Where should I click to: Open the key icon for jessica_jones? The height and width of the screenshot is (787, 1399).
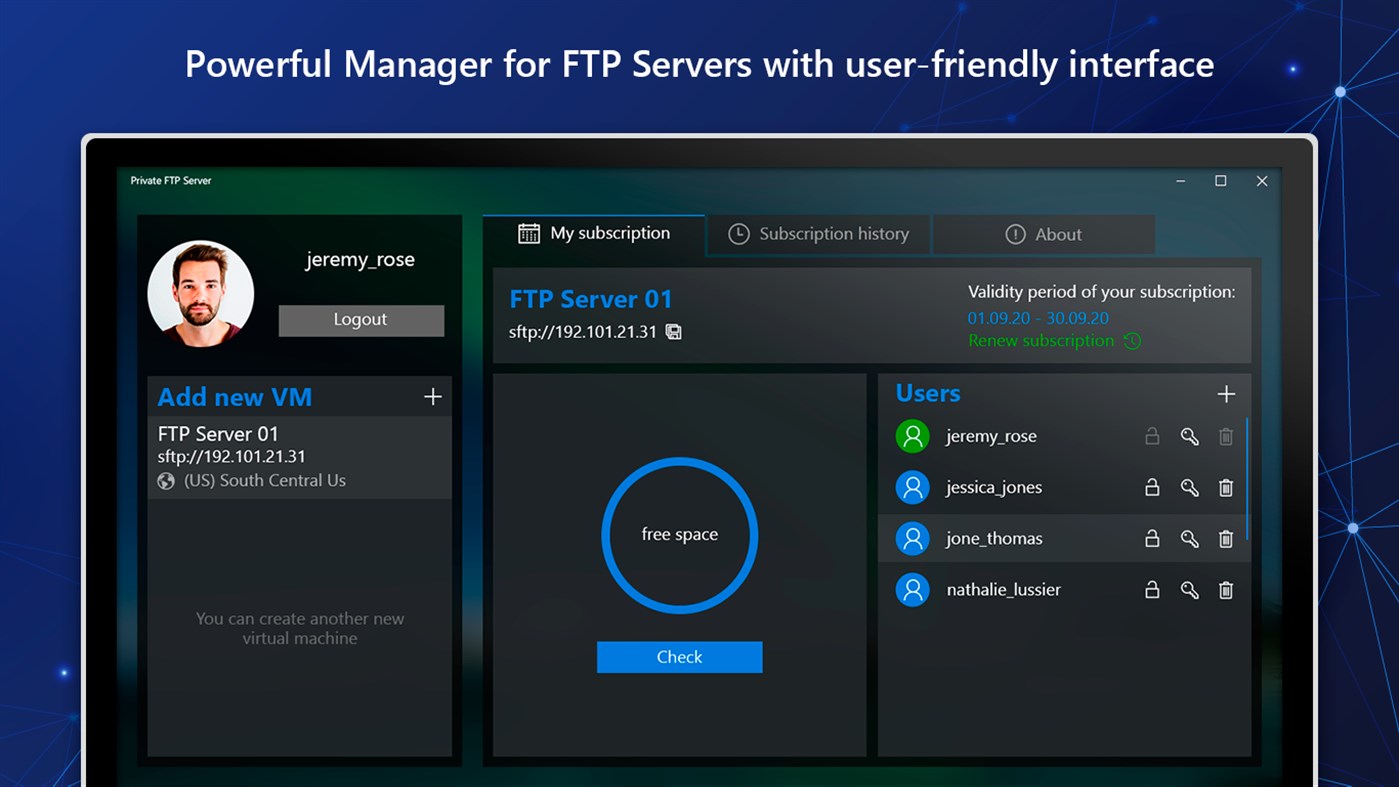(1189, 487)
